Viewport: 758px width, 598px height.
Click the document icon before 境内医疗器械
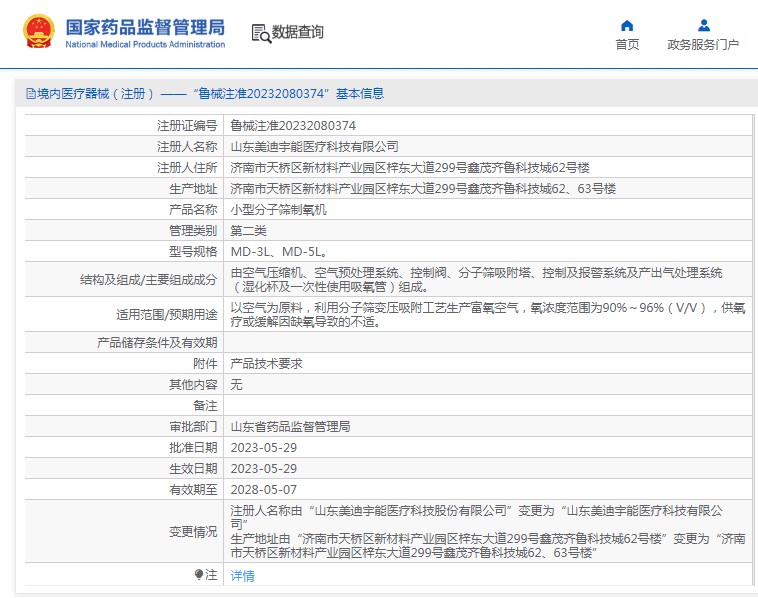[30, 94]
